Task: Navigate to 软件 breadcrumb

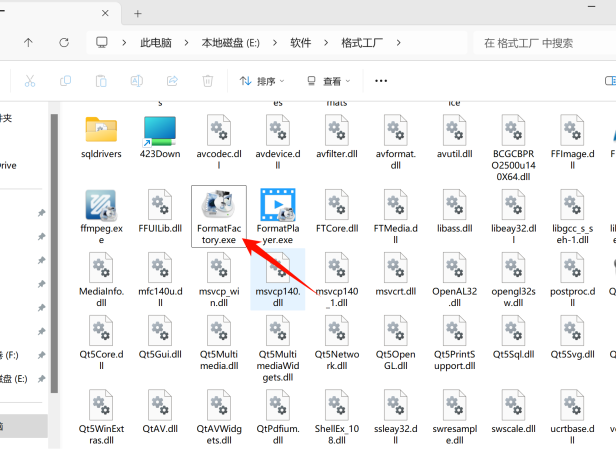Action: point(301,43)
